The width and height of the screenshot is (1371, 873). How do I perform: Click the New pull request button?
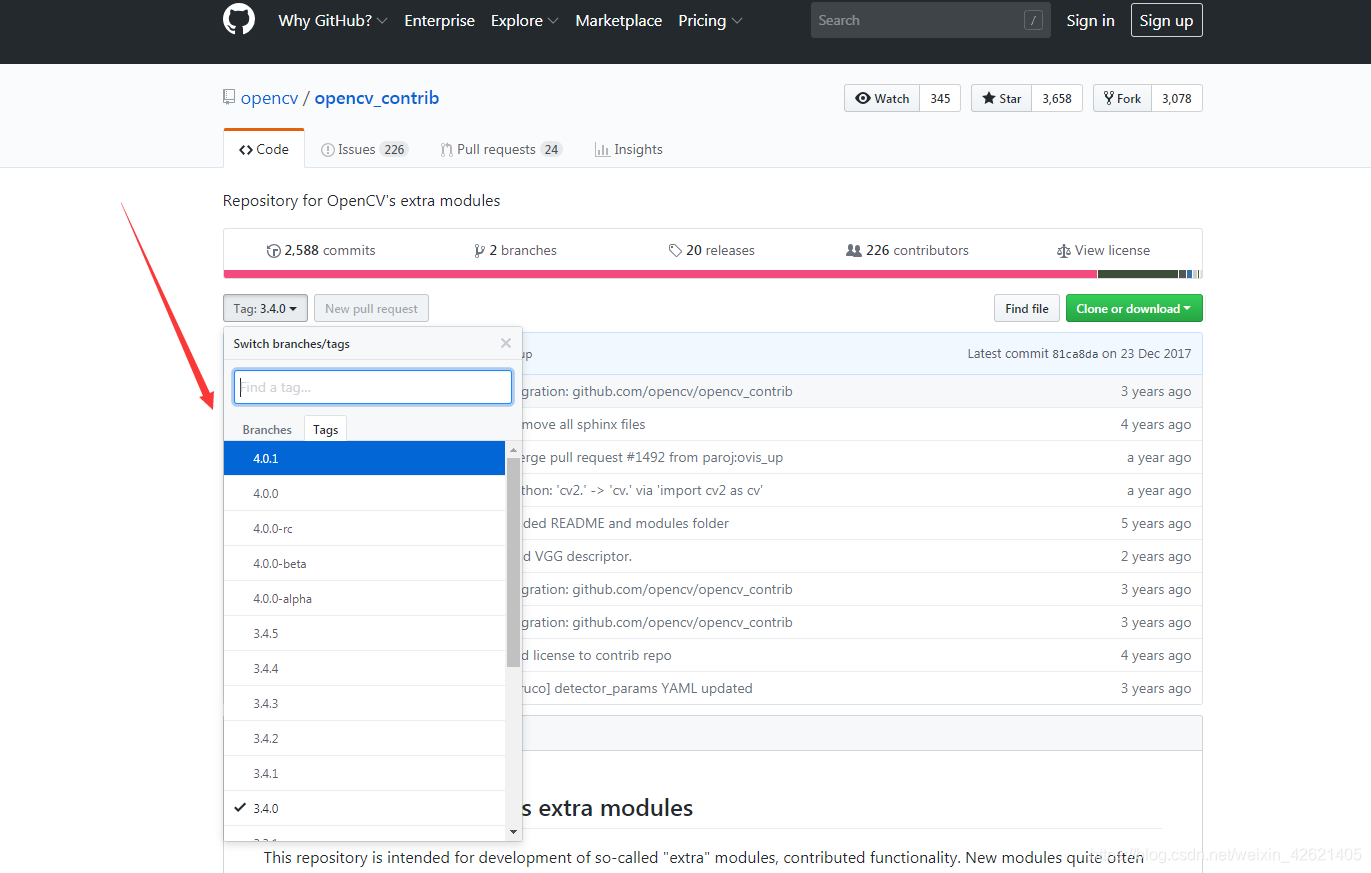[371, 308]
